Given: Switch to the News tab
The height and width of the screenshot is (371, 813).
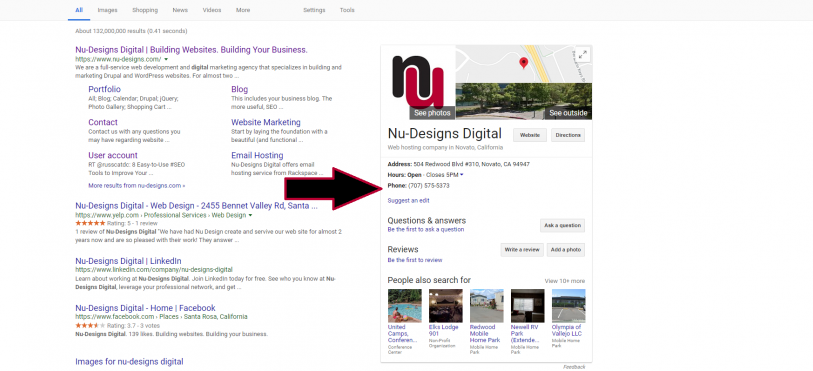Looking at the screenshot, I should [180, 10].
